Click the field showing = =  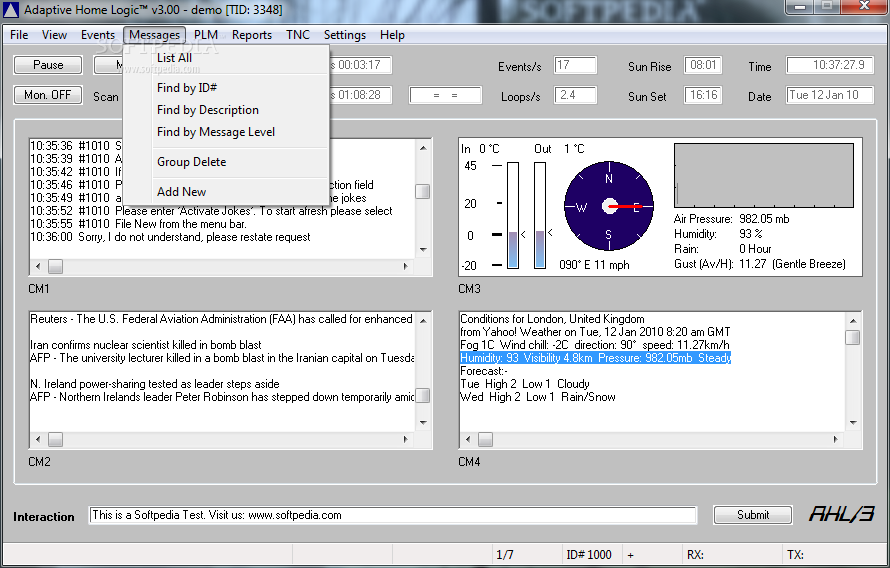445,95
